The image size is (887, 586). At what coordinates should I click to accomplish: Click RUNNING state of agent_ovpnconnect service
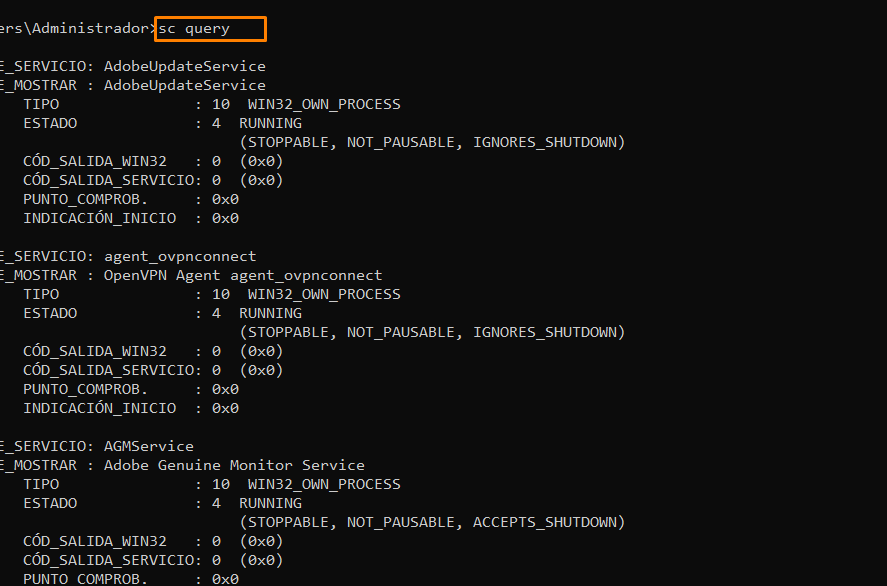270,313
